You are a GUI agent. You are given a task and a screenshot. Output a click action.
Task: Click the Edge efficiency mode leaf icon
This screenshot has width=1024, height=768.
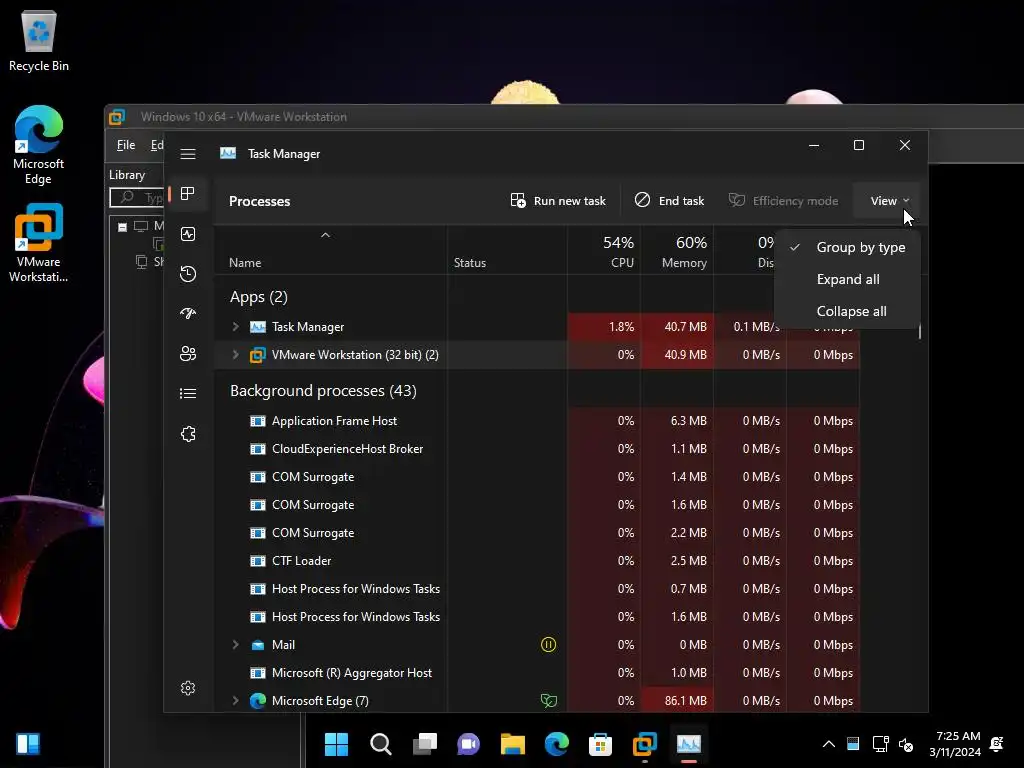[549, 701]
